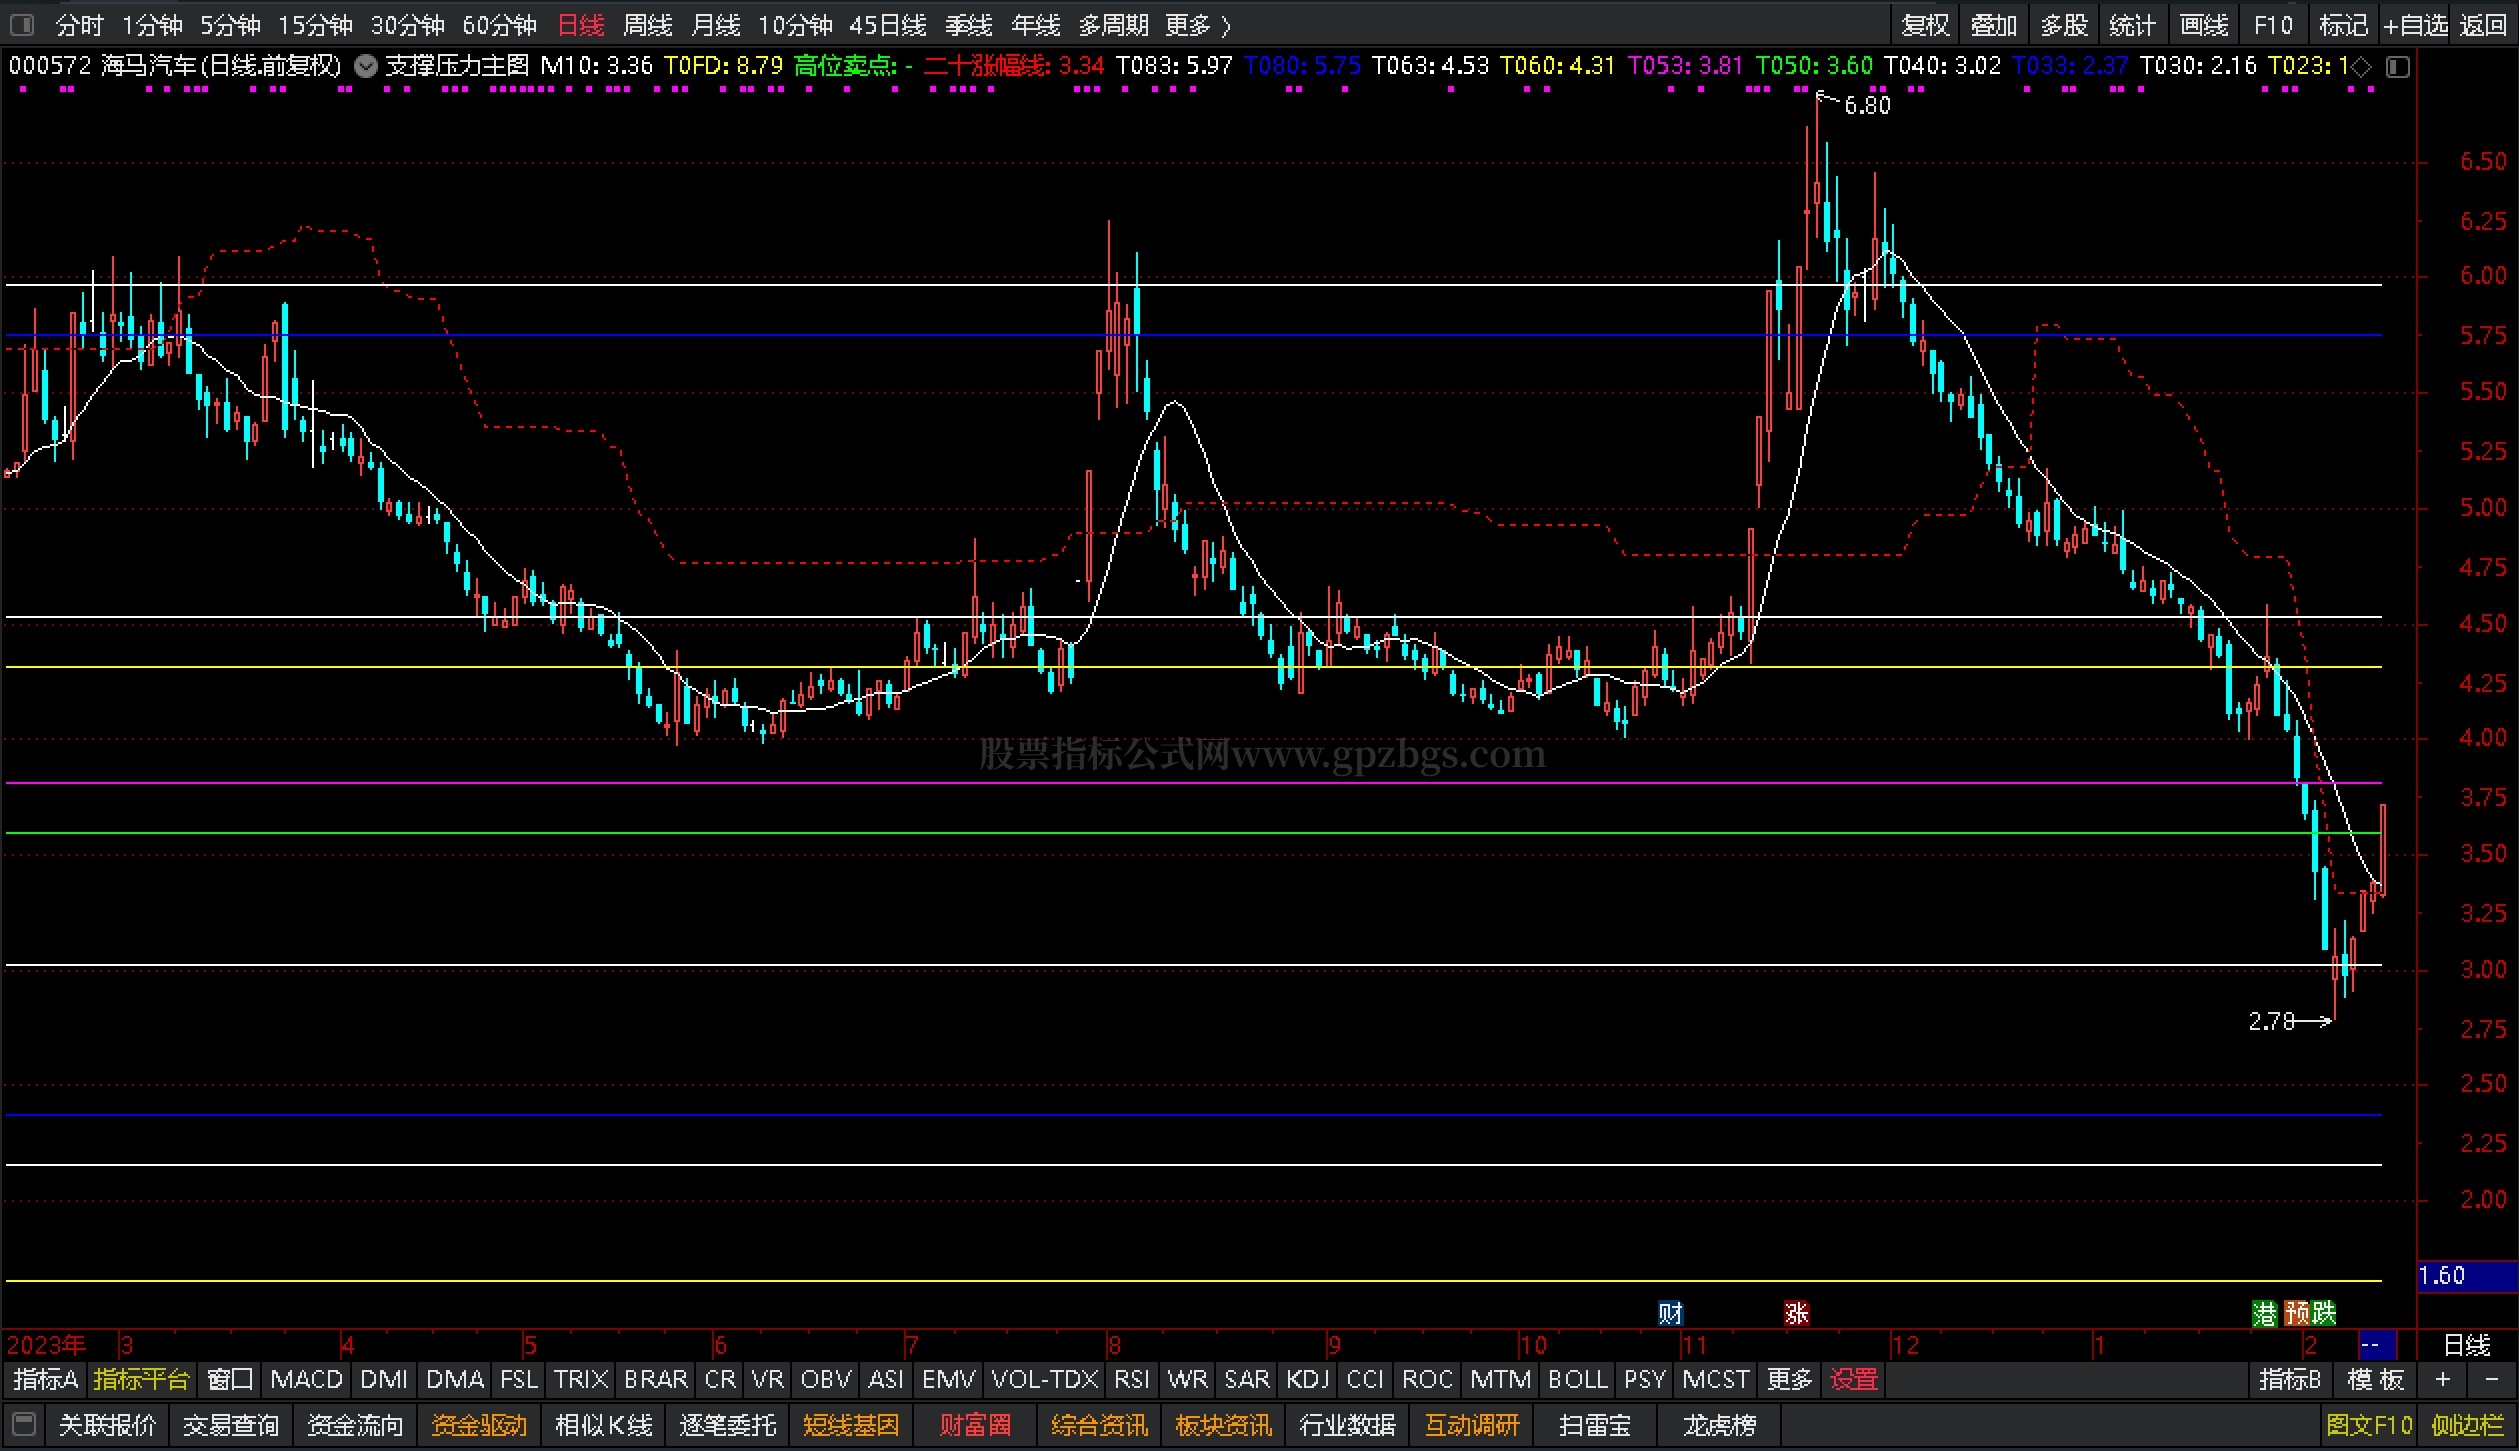Apply the MCST indicator
Image resolution: width=2519 pixels, height=1451 pixels.
pyautogui.click(x=1716, y=1380)
